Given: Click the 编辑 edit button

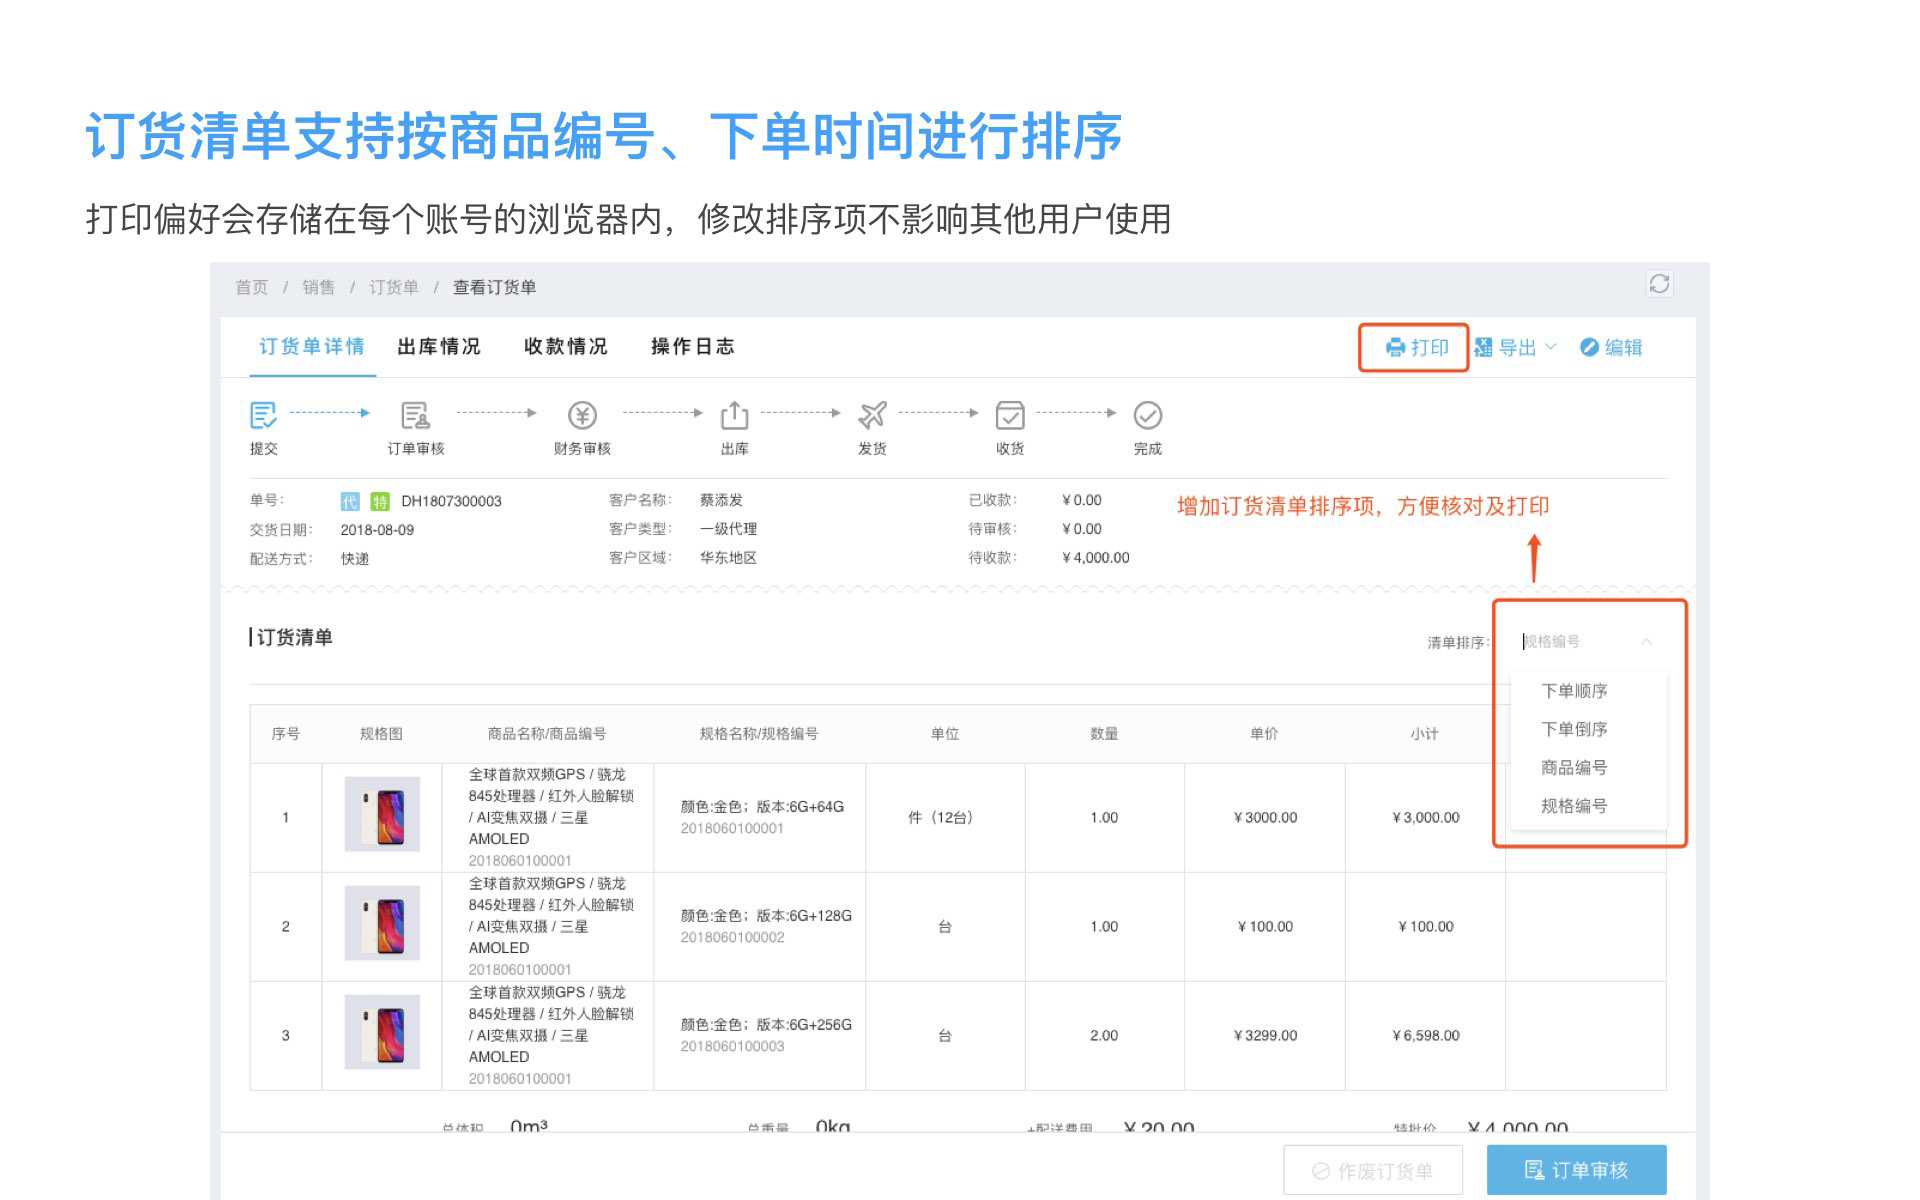Looking at the screenshot, I should [1611, 347].
